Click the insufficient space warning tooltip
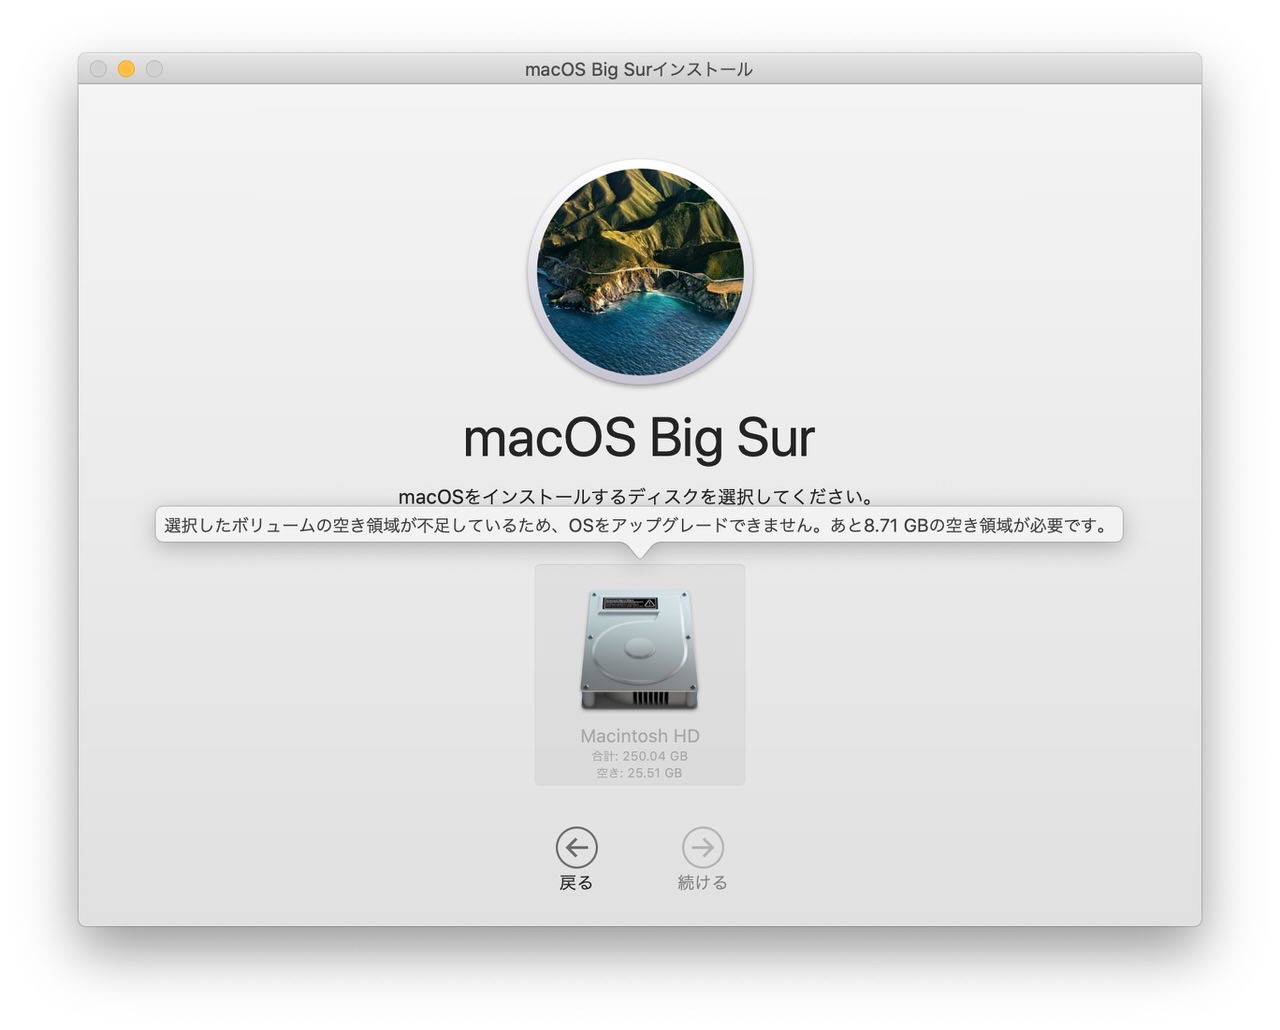Image resolution: width=1280 pixels, height=1030 pixels. tap(639, 525)
